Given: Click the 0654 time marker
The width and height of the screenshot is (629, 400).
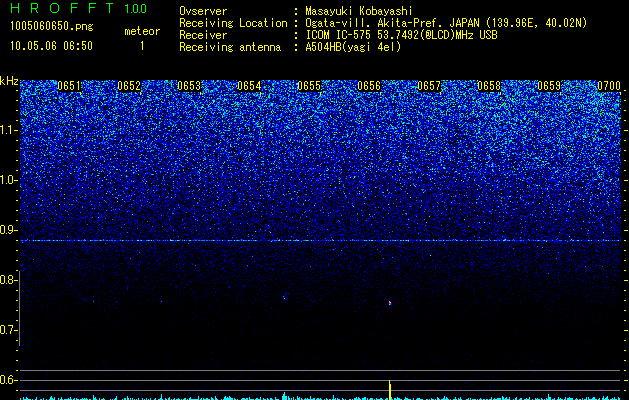Looking at the screenshot, I should pos(249,86).
